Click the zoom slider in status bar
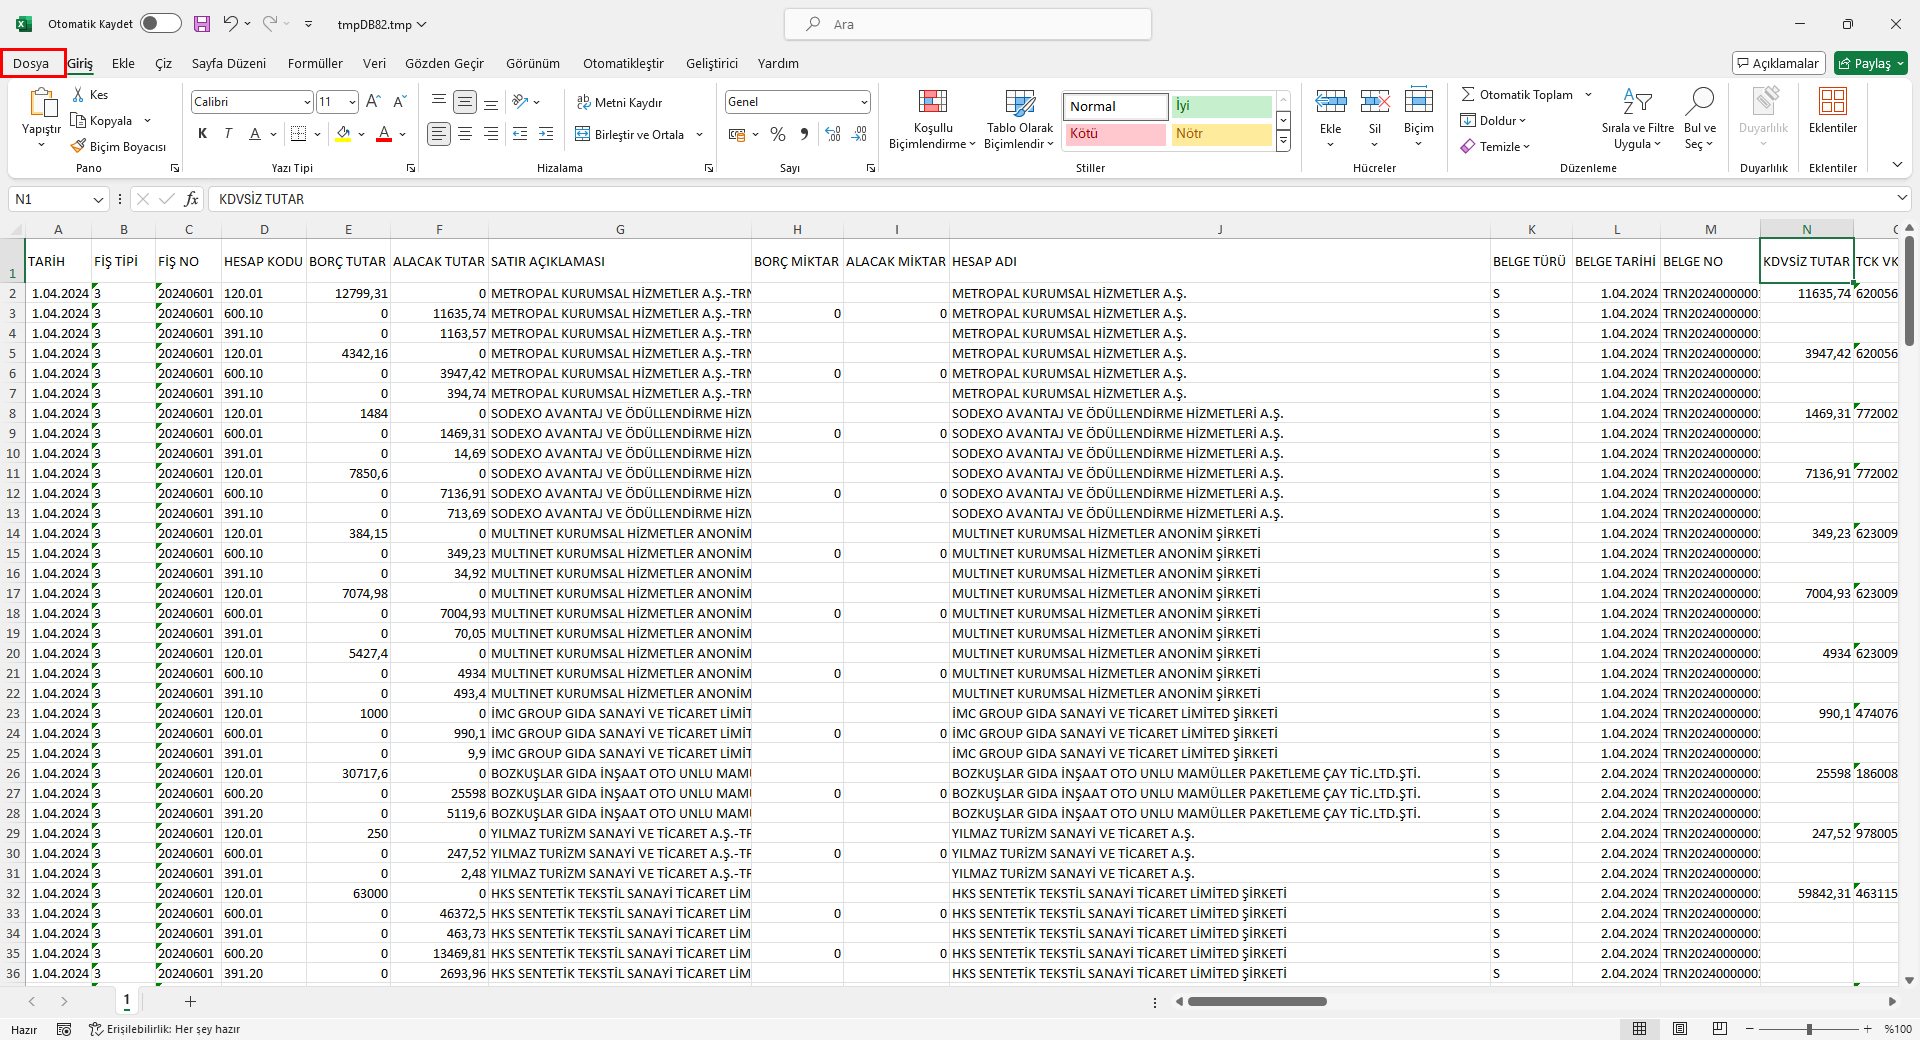Image resolution: width=1920 pixels, height=1040 pixels. [x=1808, y=1029]
